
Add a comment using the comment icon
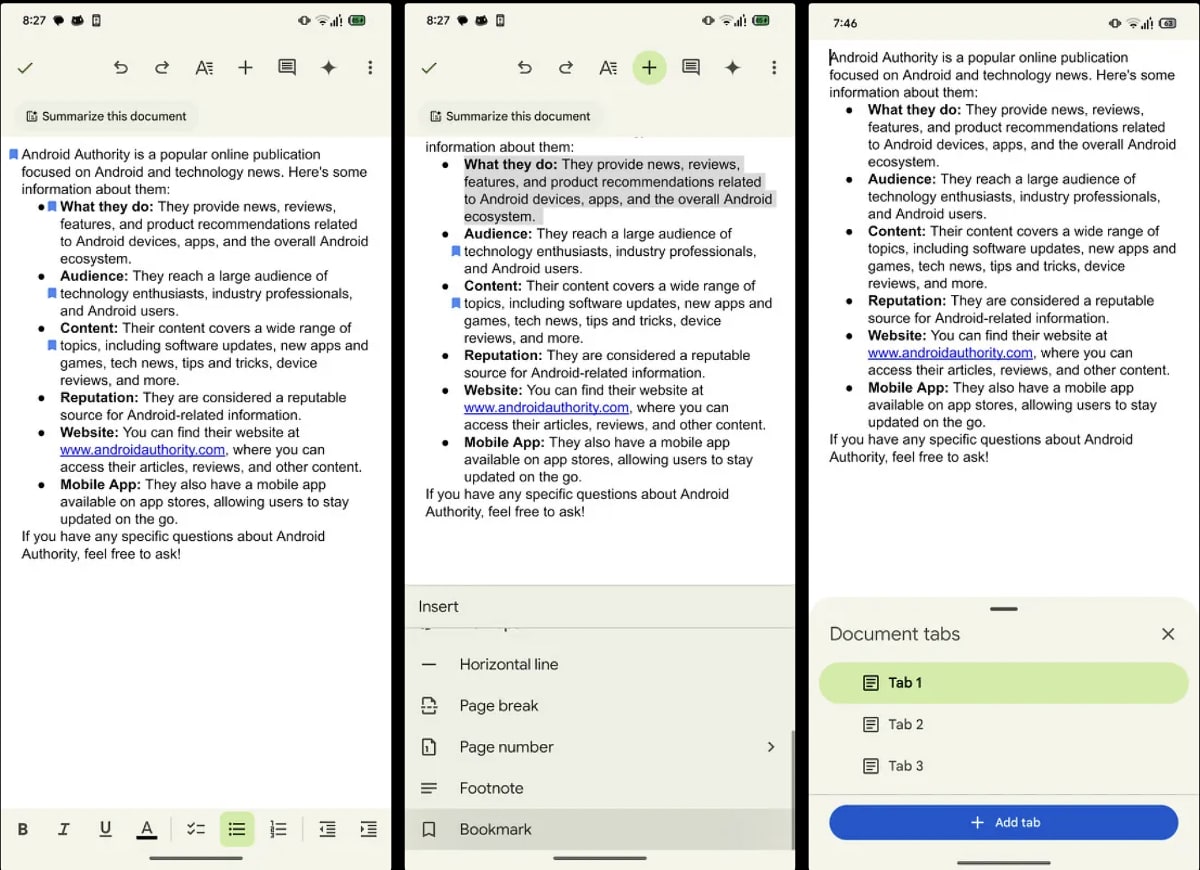tap(287, 68)
